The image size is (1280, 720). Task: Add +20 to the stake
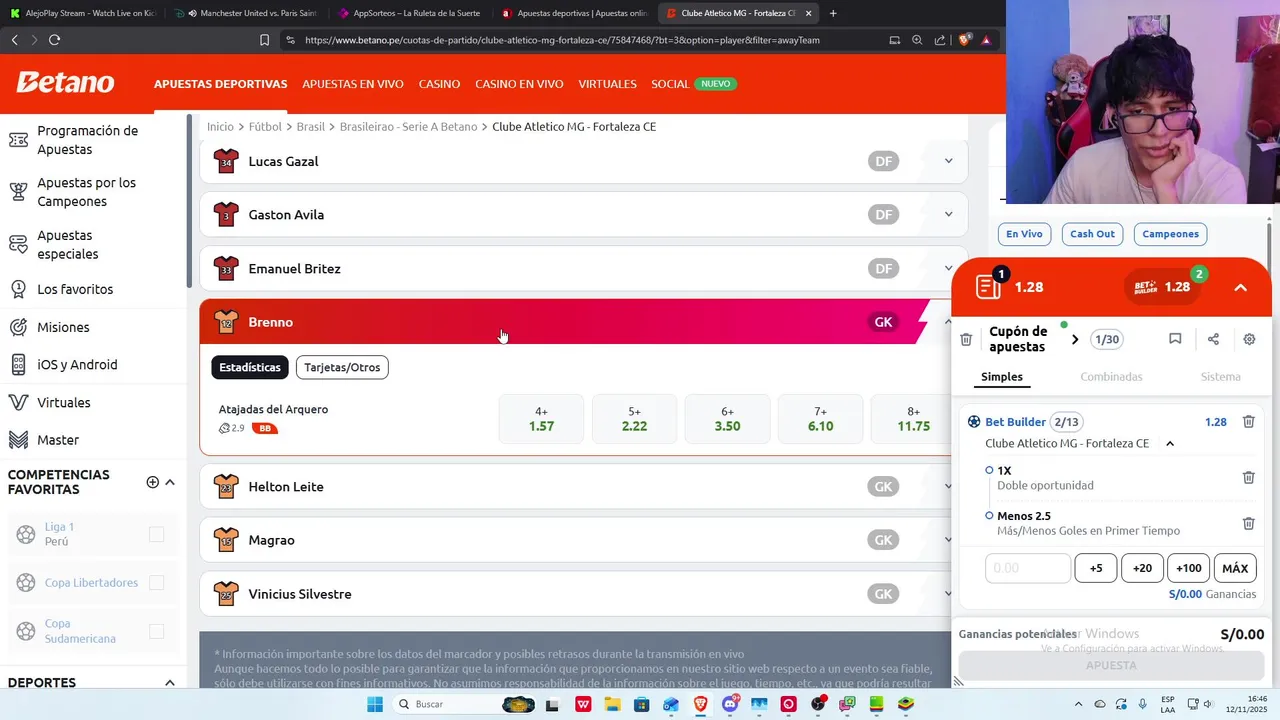tap(1142, 568)
